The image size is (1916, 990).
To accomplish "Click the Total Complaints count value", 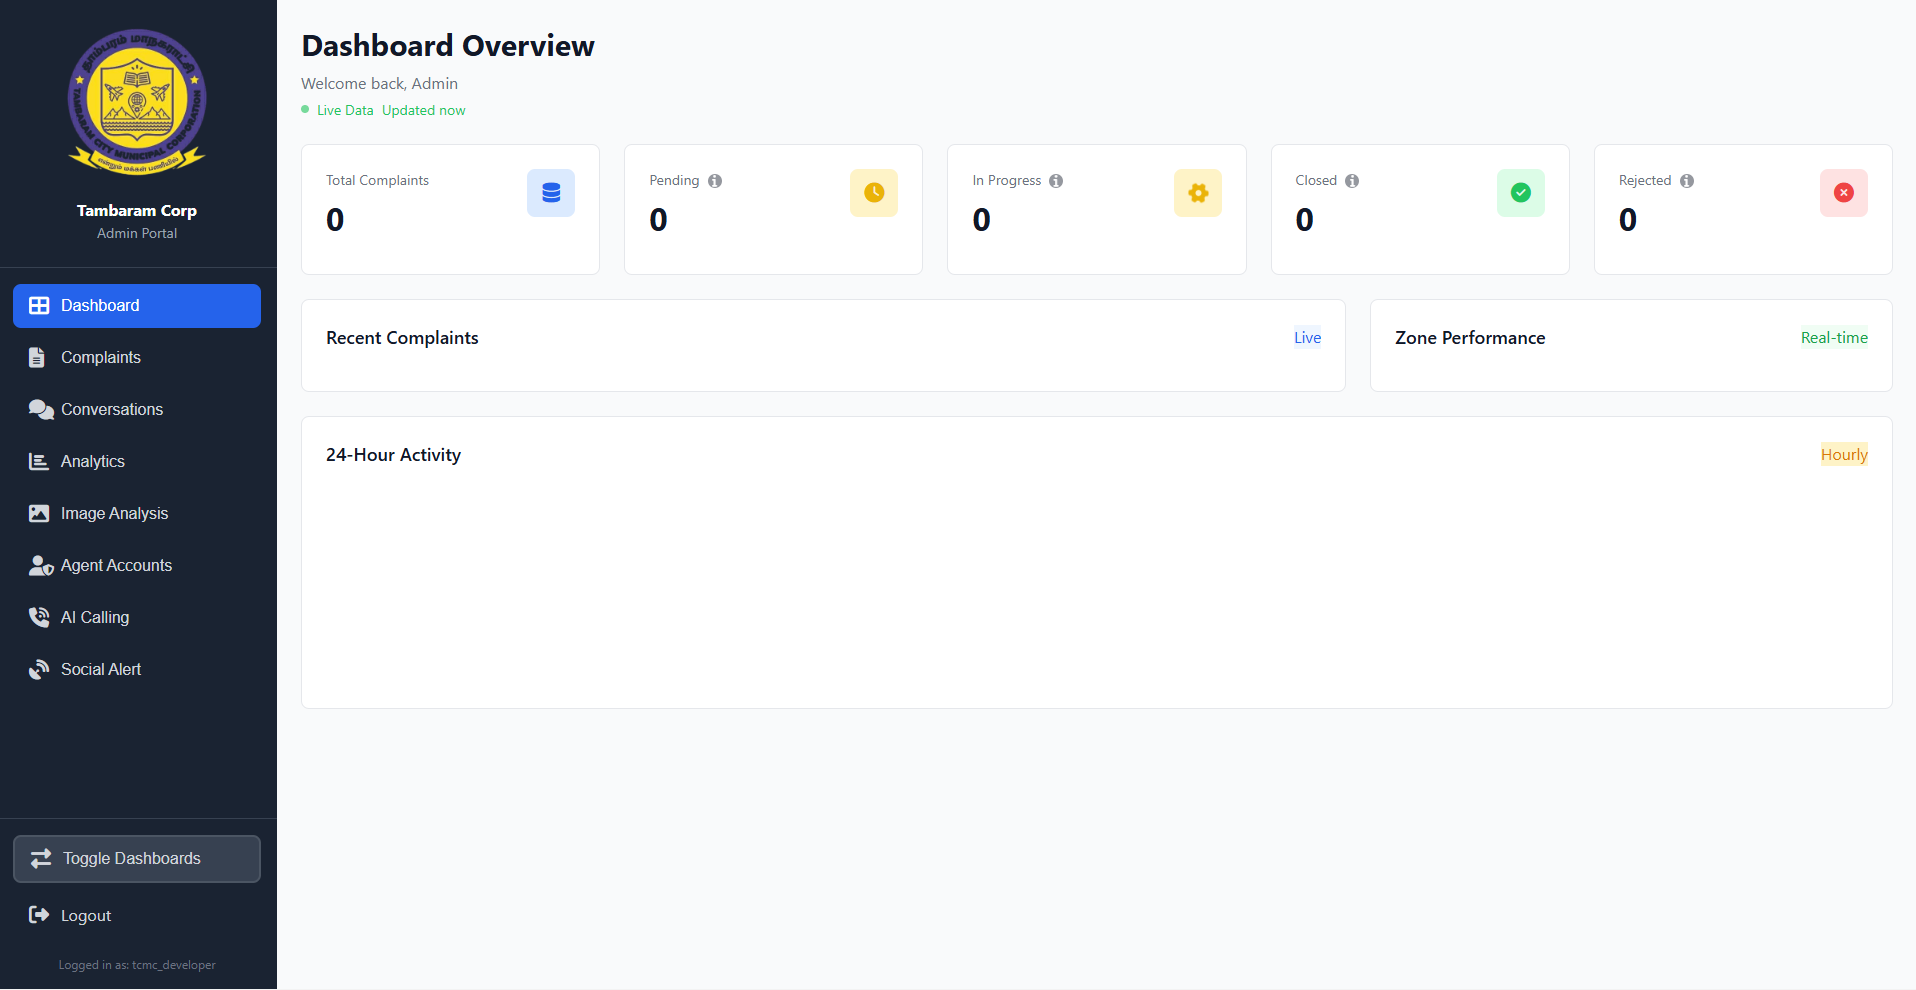I will point(335,220).
